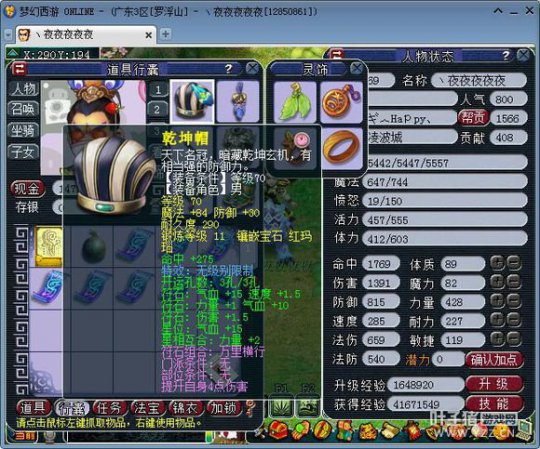
Task: Click the 加锁 lock button
Action: [x=224, y=408]
